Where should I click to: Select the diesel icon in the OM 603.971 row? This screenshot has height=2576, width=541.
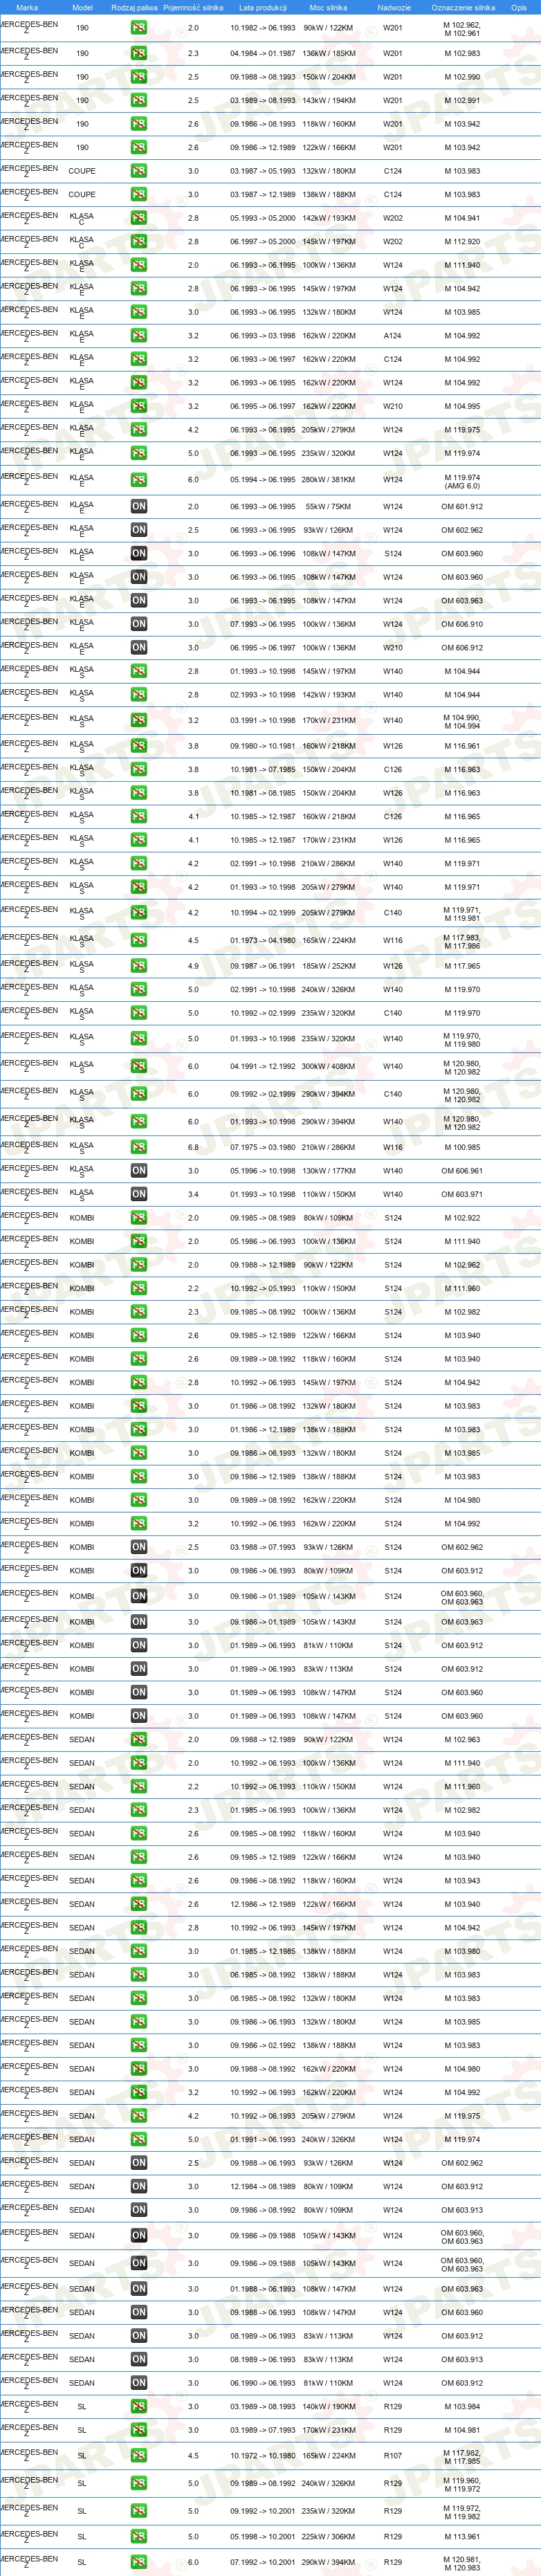[x=138, y=1194]
